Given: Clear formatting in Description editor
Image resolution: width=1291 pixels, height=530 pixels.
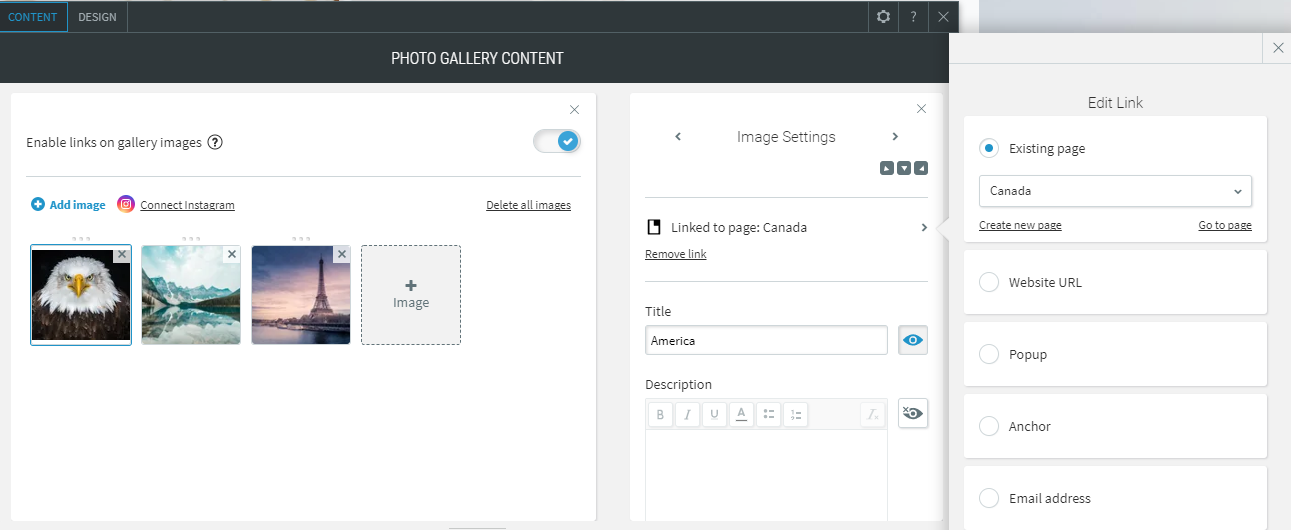Looking at the screenshot, I should [872, 414].
